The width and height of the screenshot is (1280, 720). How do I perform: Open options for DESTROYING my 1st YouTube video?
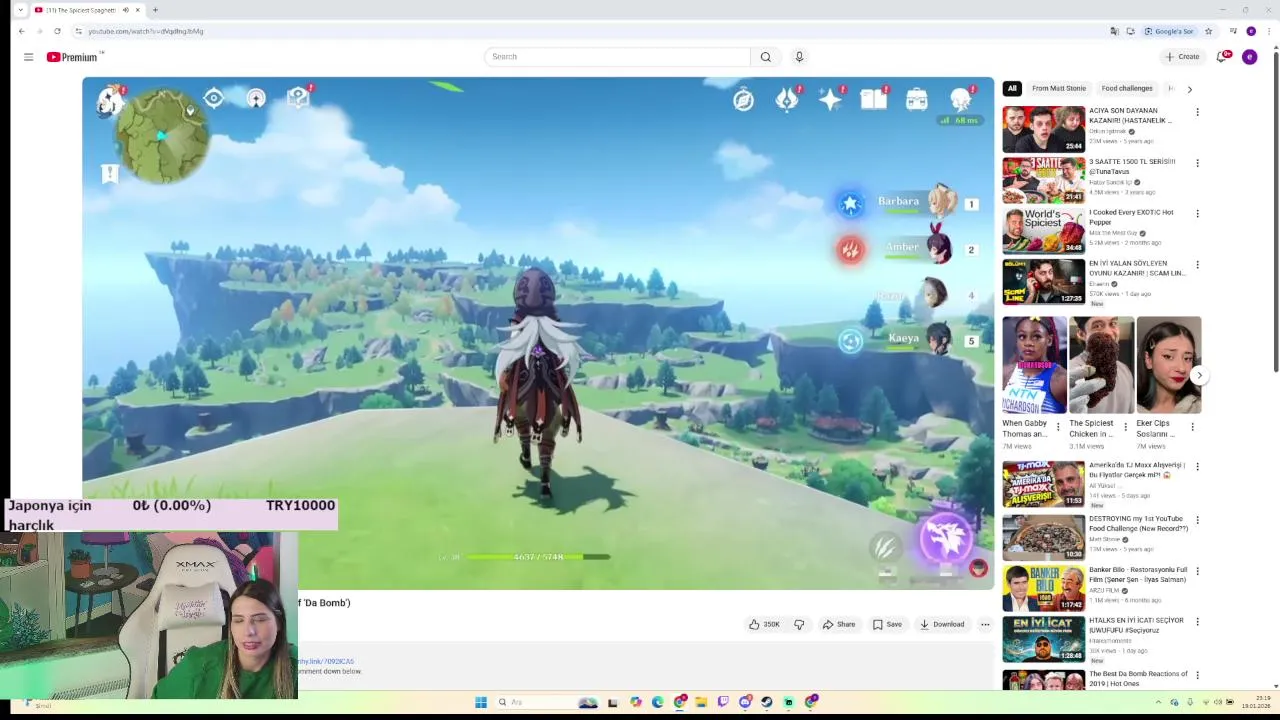click(1197, 520)
